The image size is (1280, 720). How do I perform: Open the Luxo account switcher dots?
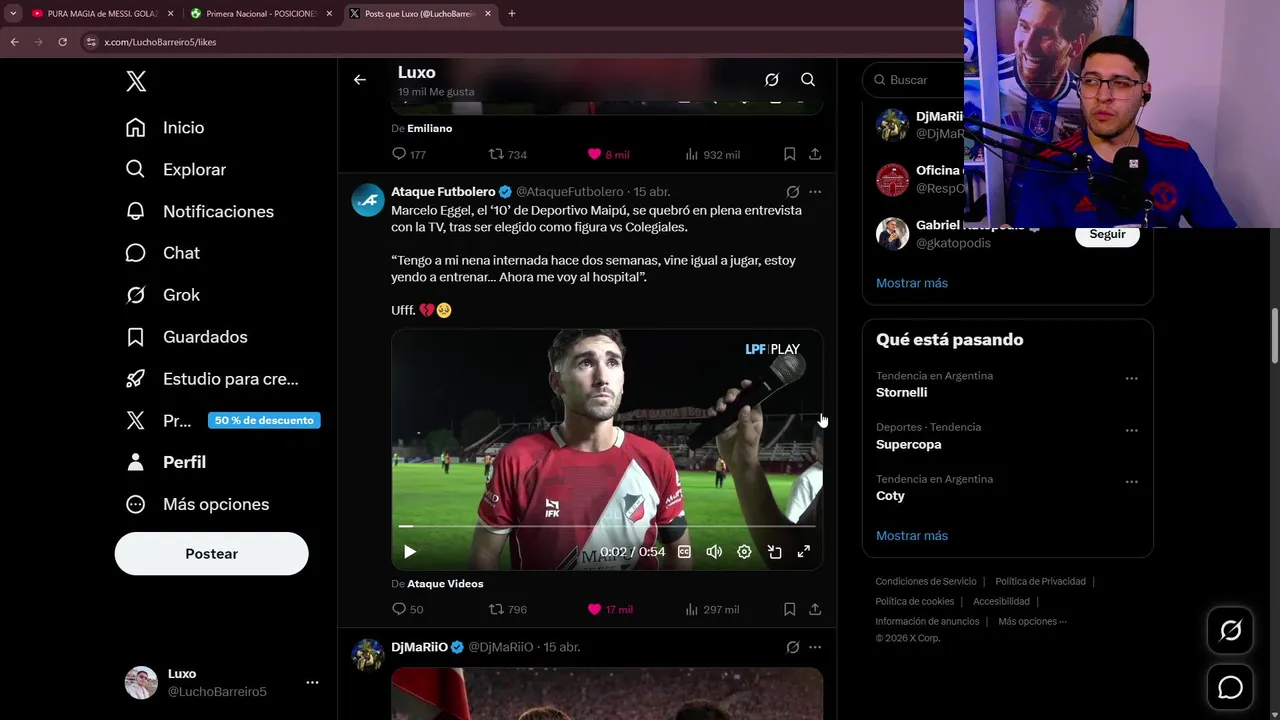[312, 682]
